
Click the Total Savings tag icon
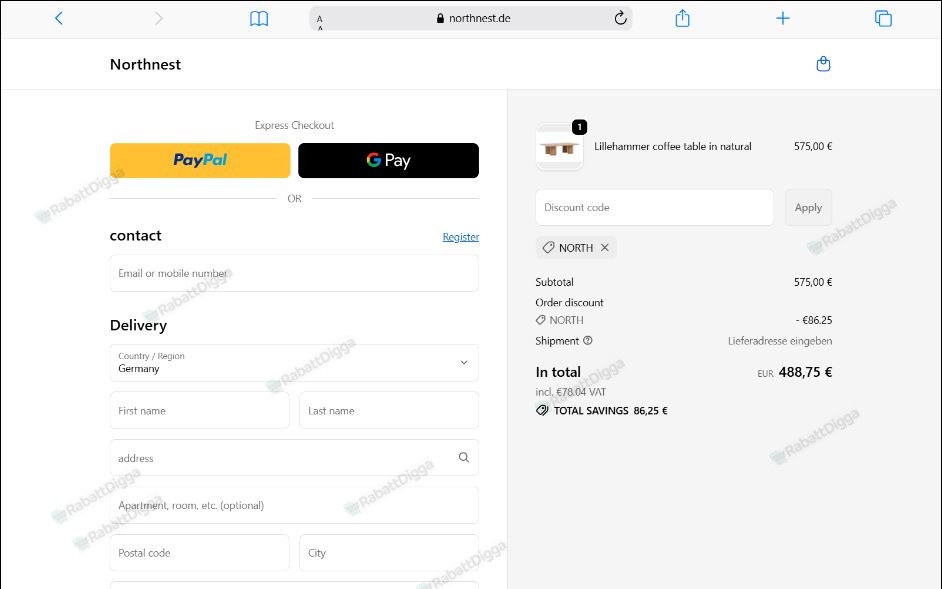(x=542, y=410)
